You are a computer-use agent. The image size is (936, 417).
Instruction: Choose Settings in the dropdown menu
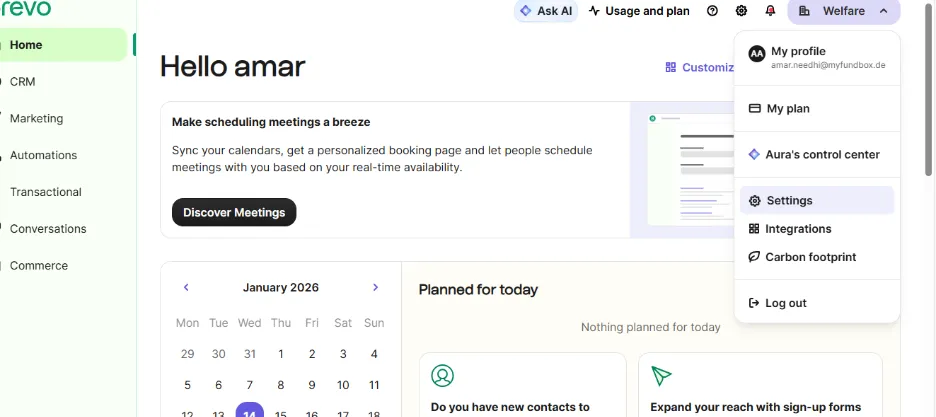817,200
